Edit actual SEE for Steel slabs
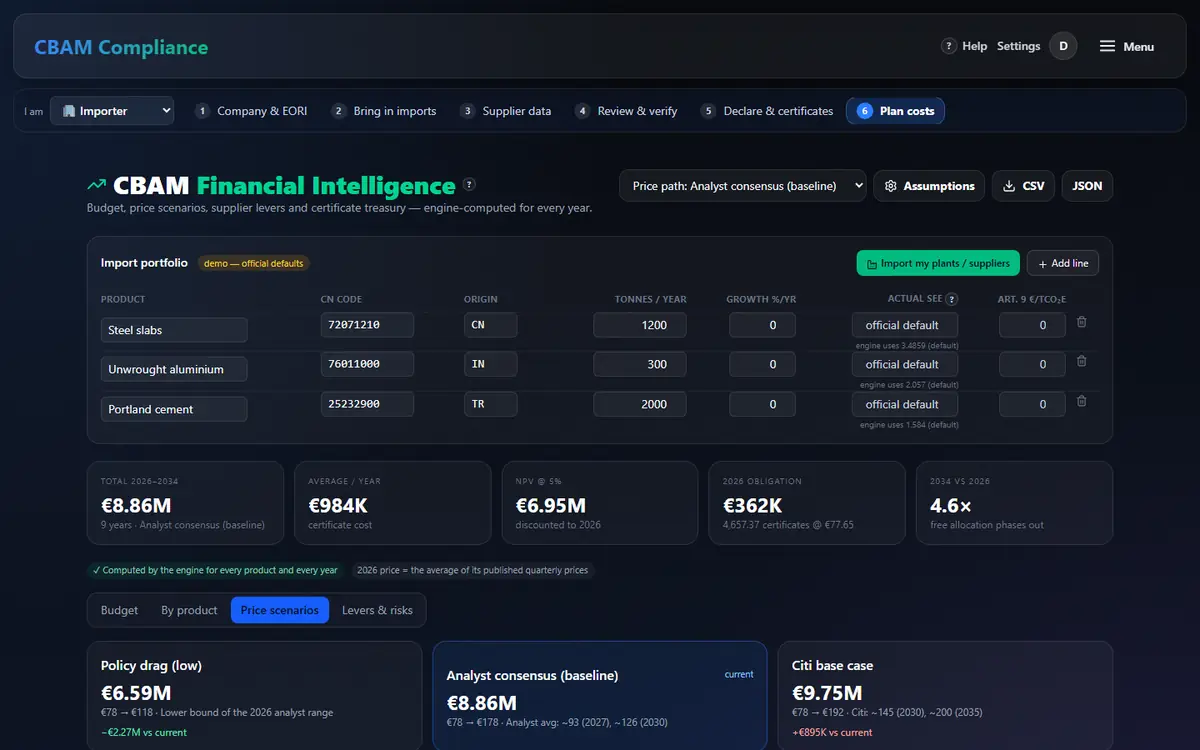The image size is (1200, 750). tap(905, 325)
